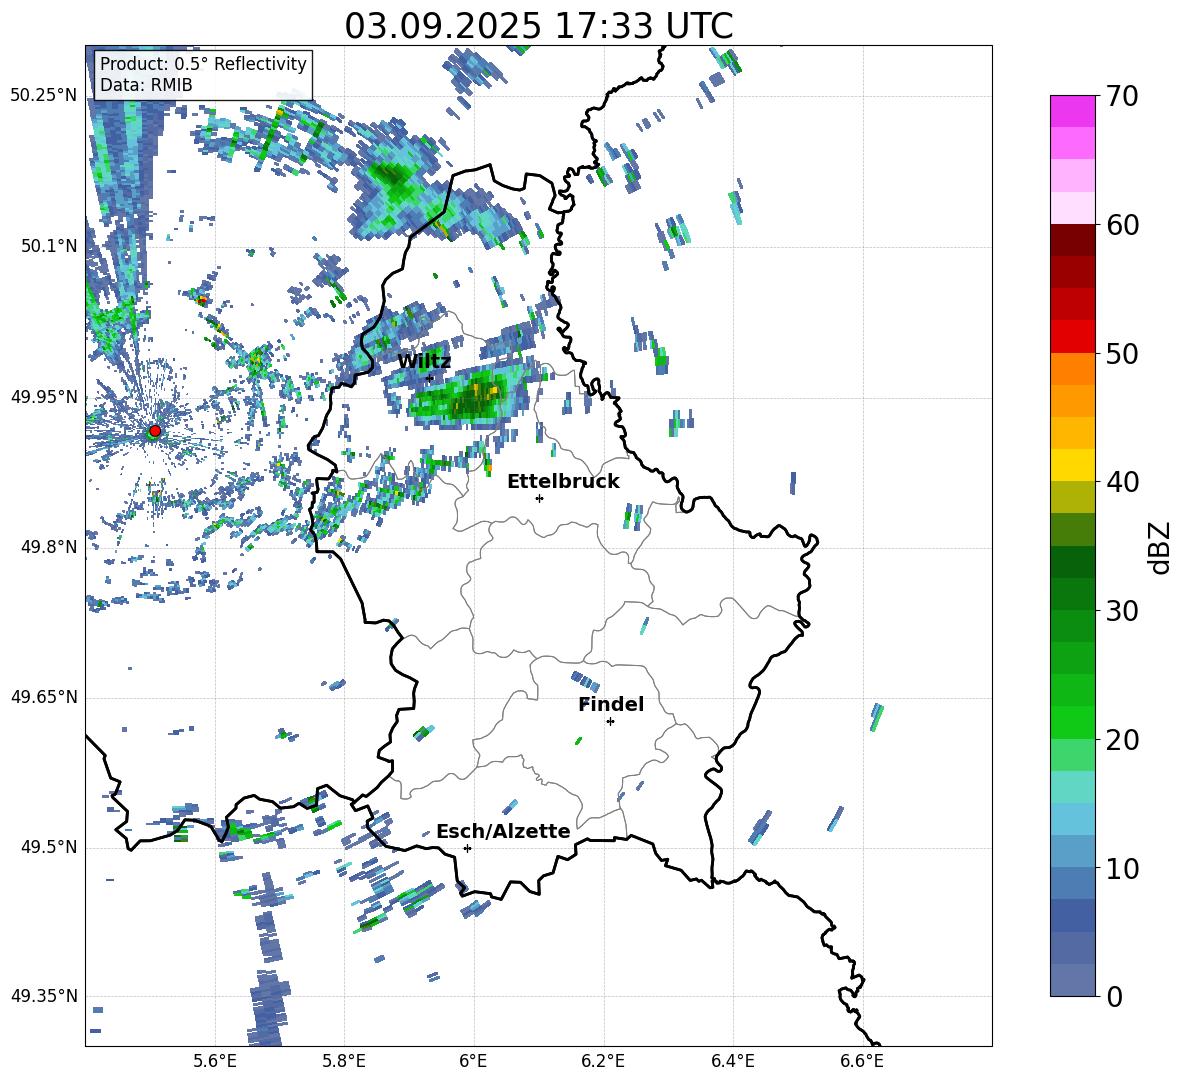
Task: Click the Data: RMIB text
Action: pyautogui.click(x=146, y=85)
